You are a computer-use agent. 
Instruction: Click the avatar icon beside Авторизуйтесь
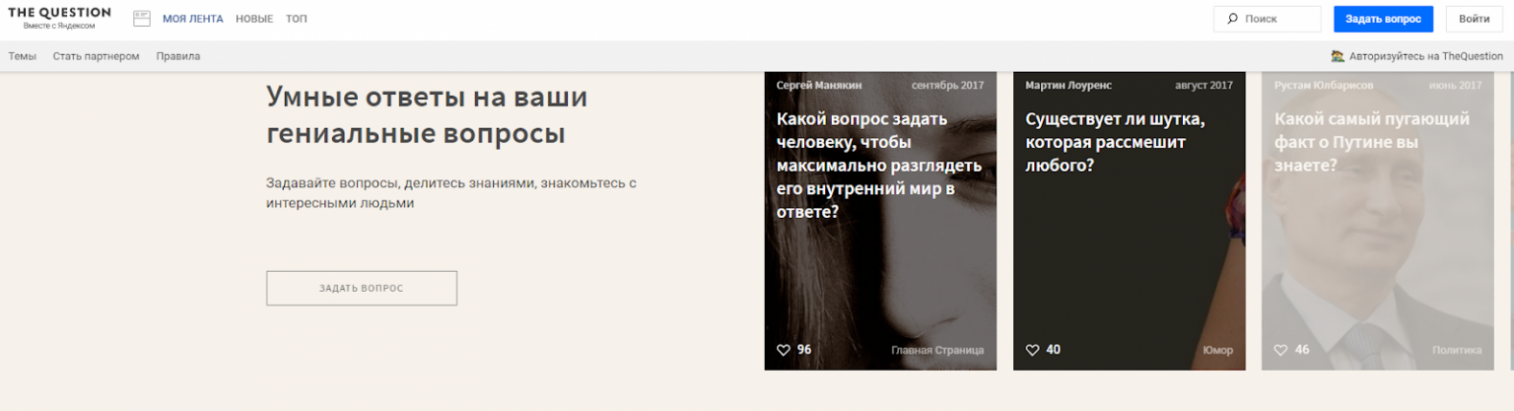point(1338,56)
